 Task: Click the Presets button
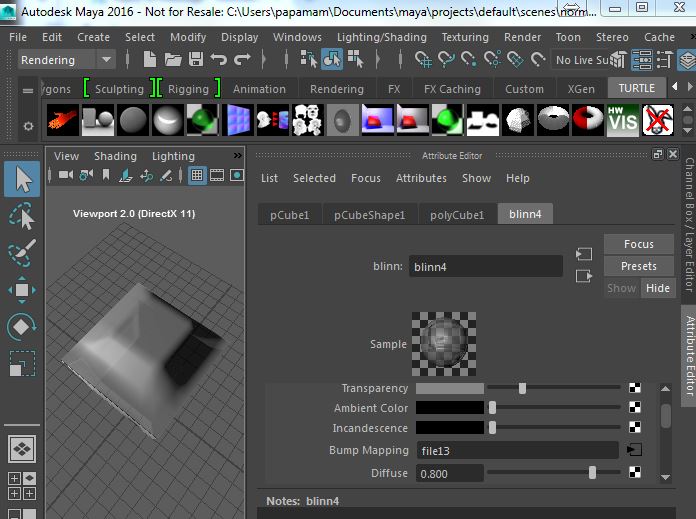point(639,266)
